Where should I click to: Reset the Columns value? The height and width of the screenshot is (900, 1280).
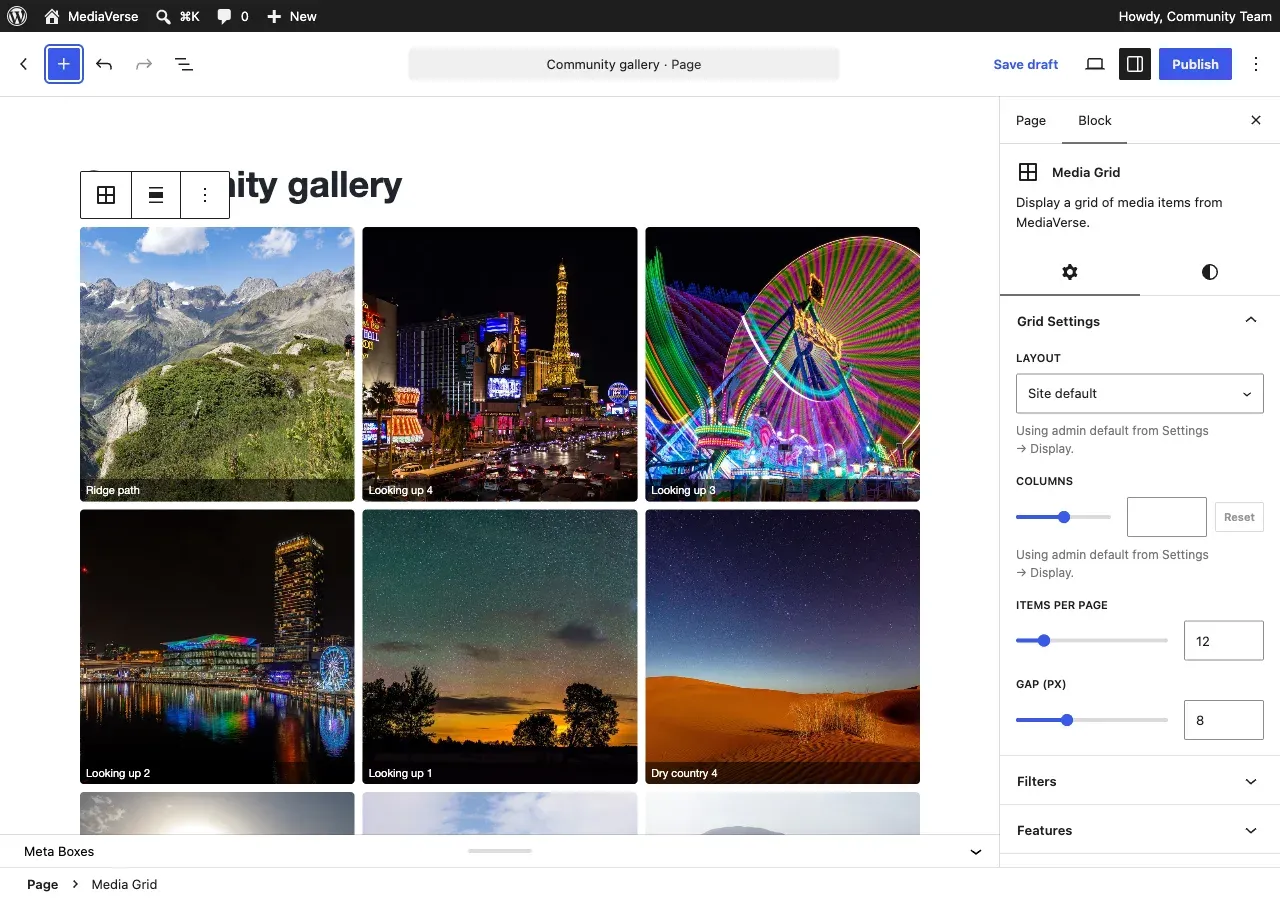[1239, 517]
